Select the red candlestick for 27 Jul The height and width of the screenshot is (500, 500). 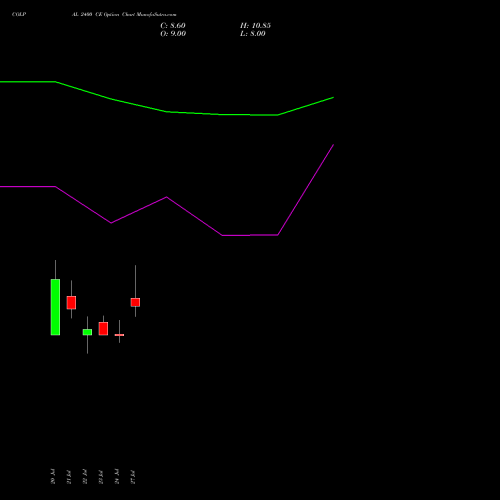point(135,302)
